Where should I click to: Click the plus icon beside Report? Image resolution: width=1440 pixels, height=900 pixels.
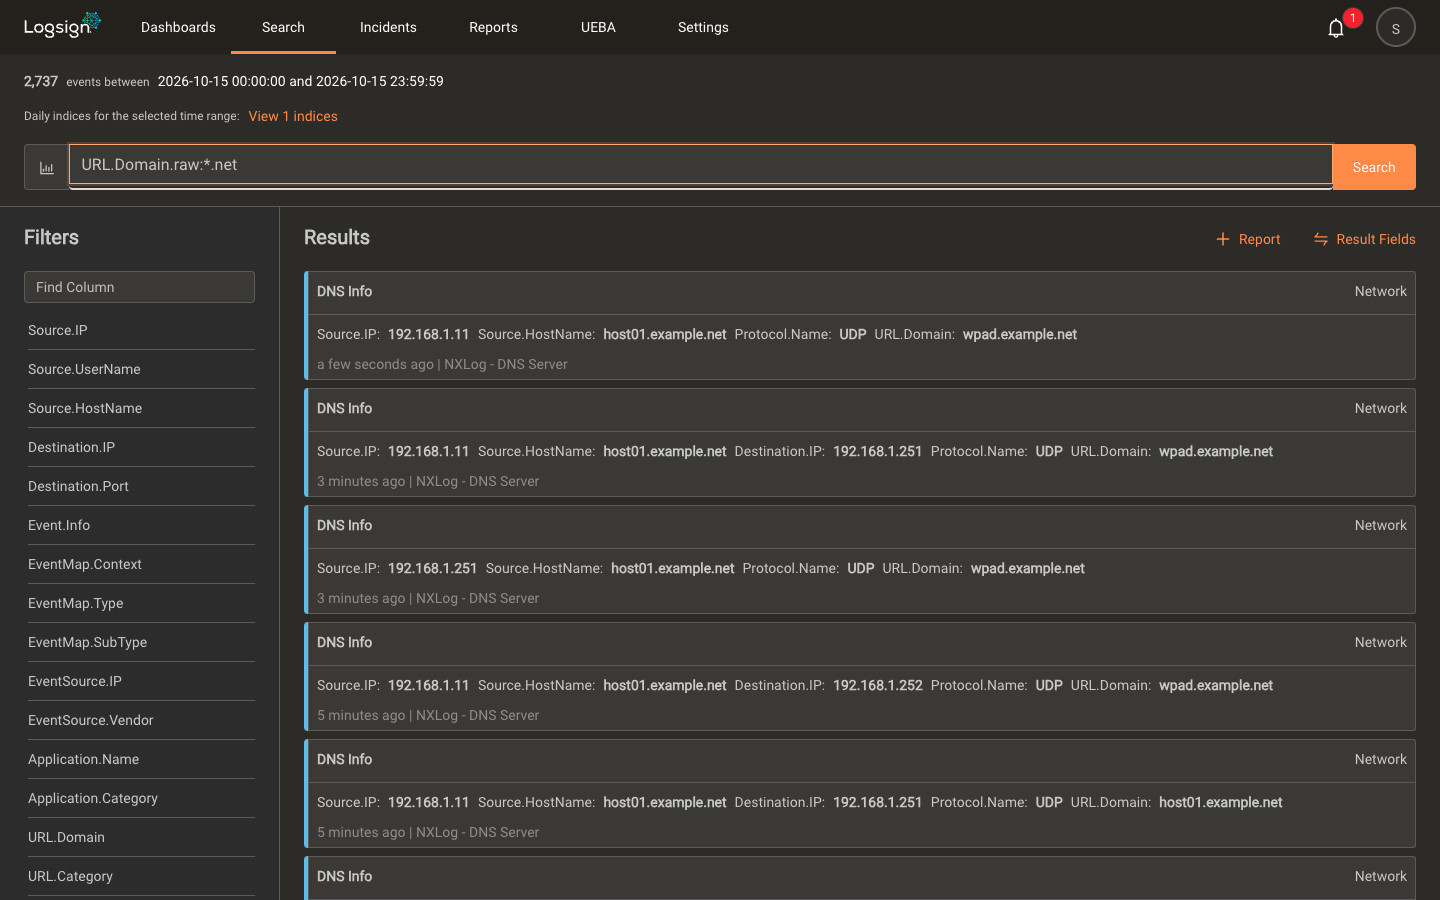[x=1222, y=239]
